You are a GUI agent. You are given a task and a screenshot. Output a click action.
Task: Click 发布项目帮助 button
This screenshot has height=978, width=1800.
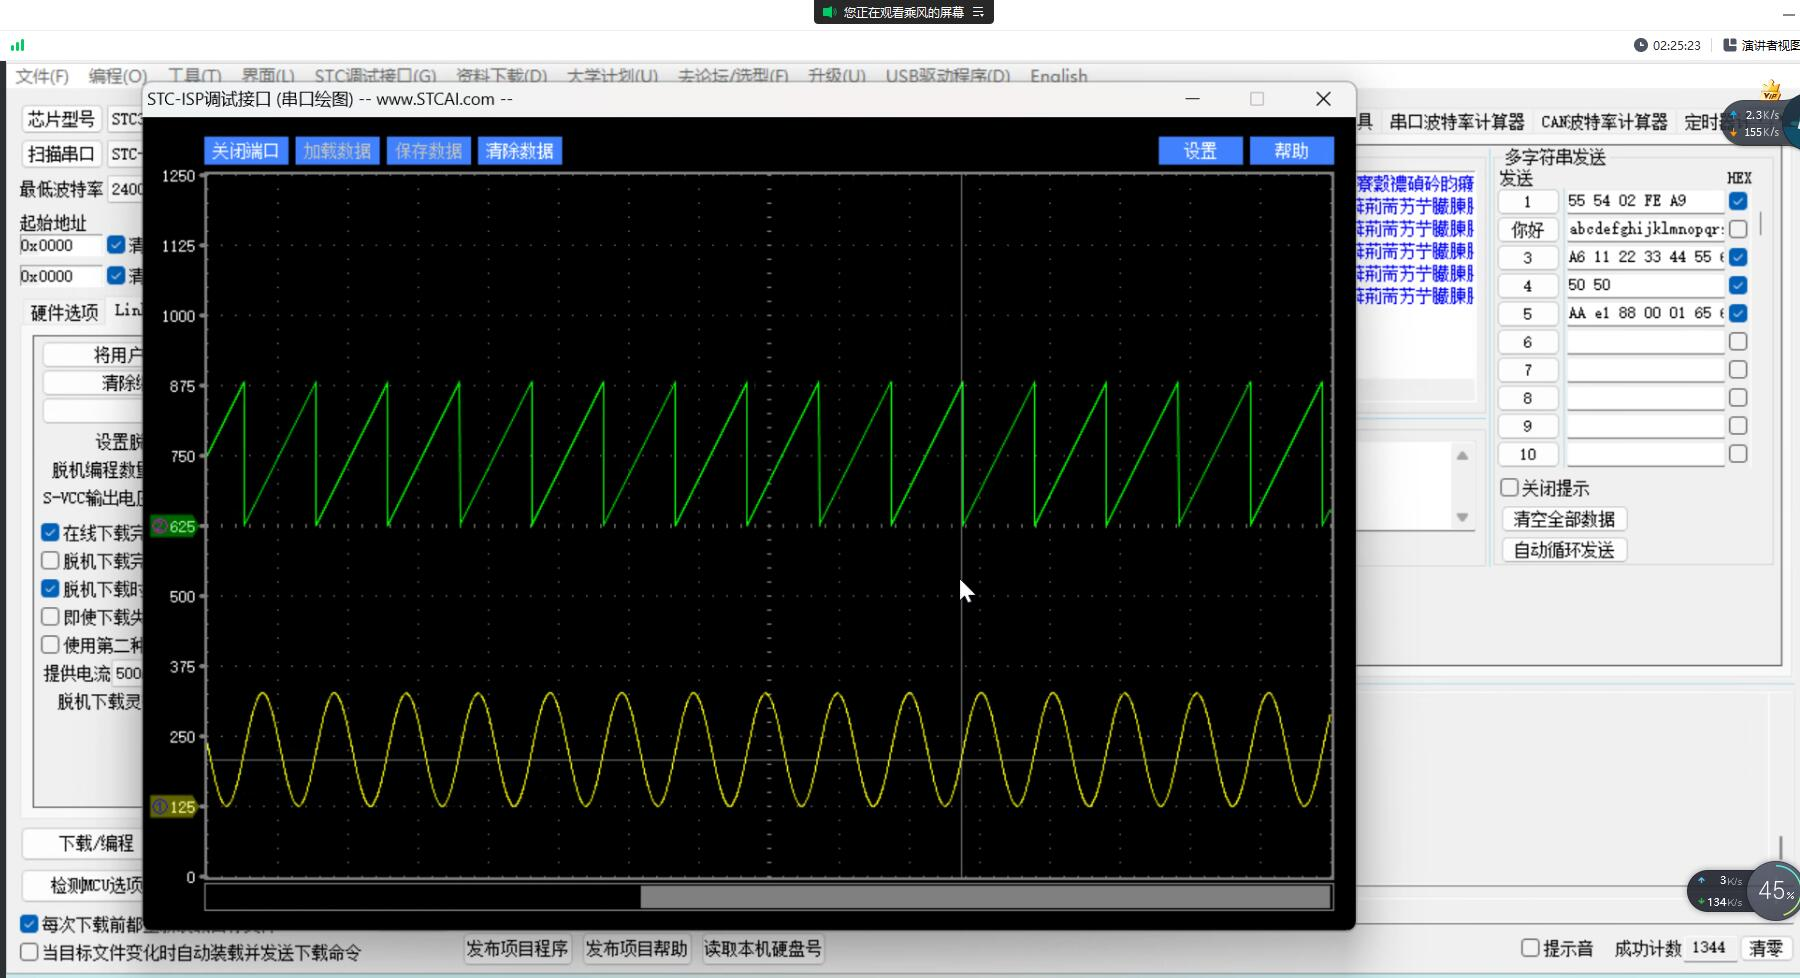pyautogui.click(x=636, y=948)
